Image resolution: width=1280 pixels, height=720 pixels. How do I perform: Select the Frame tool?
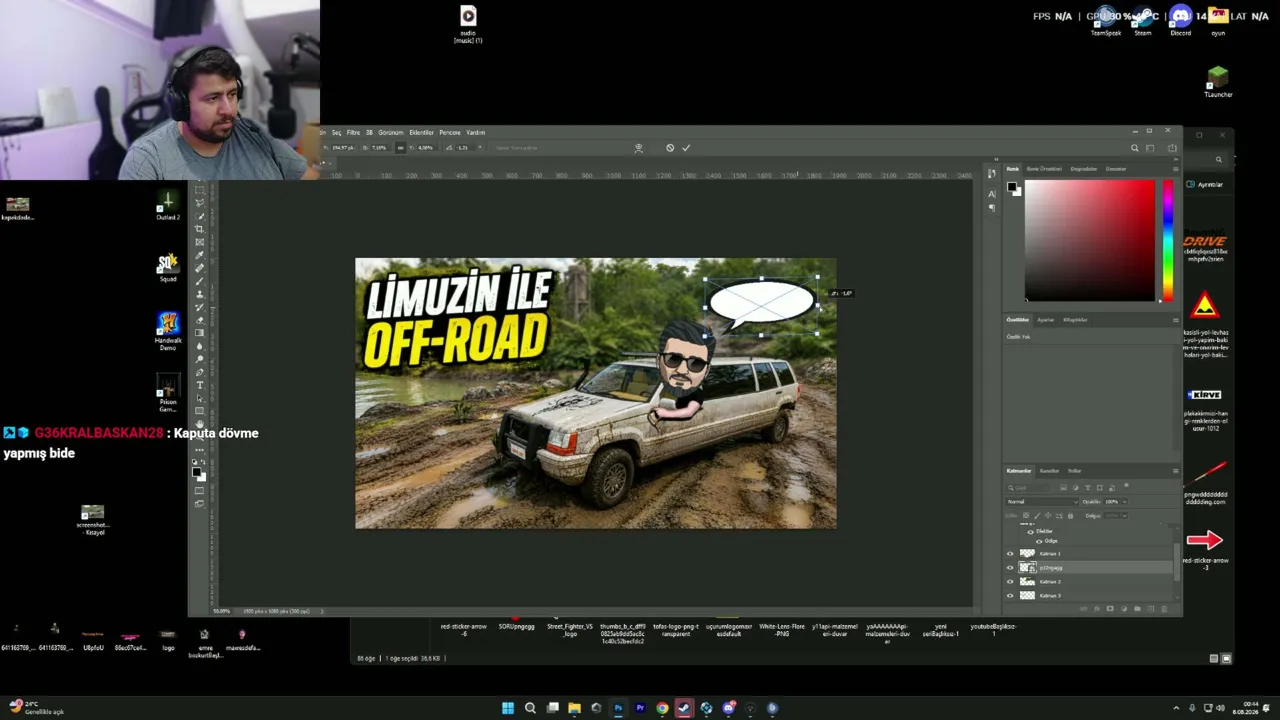coord(200,242)
